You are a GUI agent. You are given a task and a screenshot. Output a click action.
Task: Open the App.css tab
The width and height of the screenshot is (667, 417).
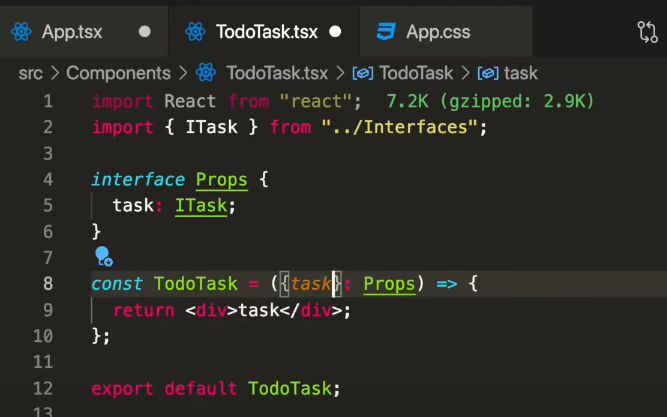(446, 31)
